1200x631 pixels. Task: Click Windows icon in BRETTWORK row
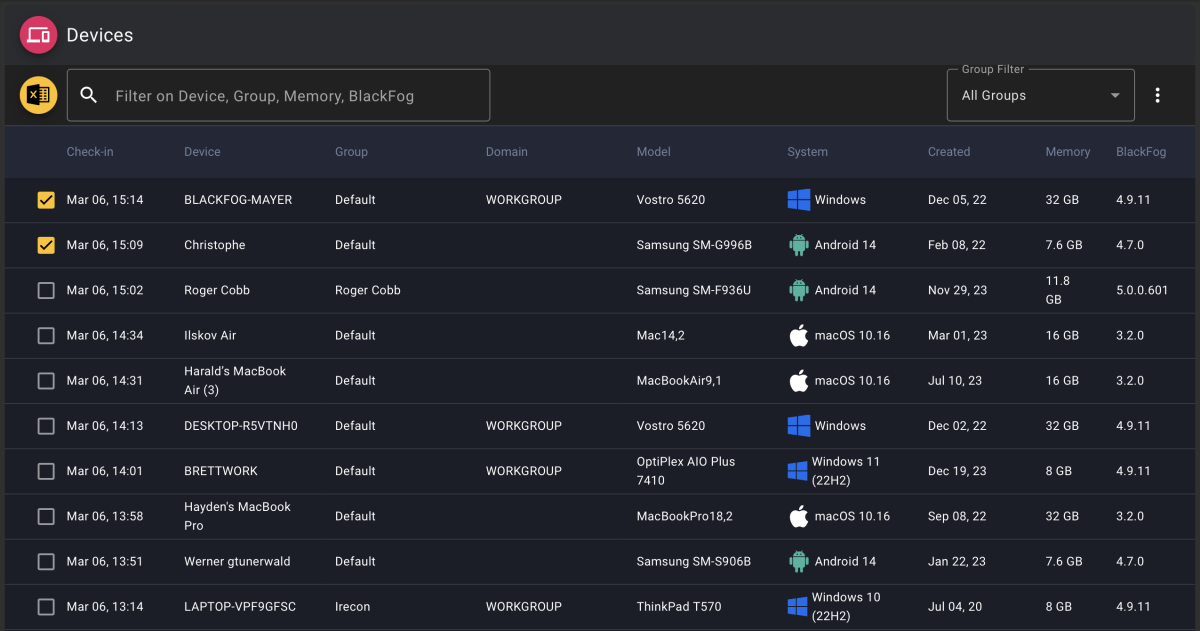pos(797,471)
